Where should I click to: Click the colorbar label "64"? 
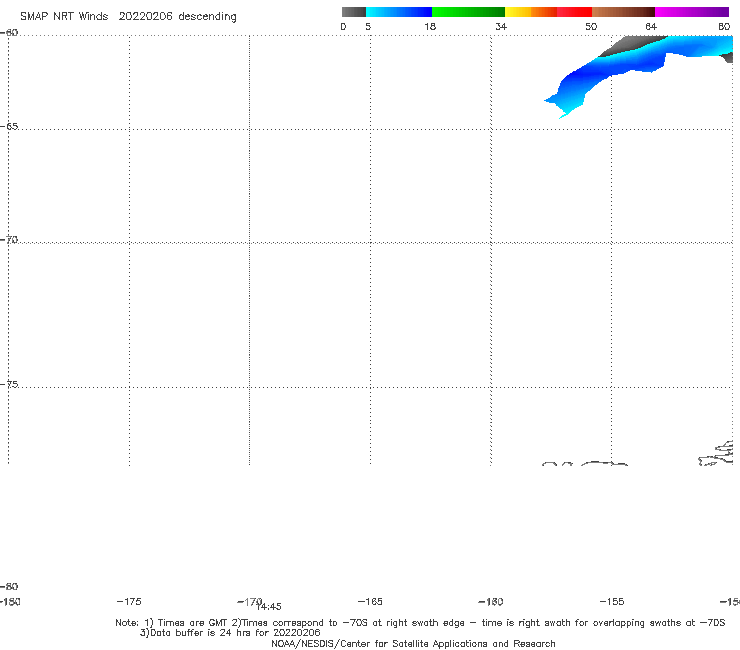651,27
